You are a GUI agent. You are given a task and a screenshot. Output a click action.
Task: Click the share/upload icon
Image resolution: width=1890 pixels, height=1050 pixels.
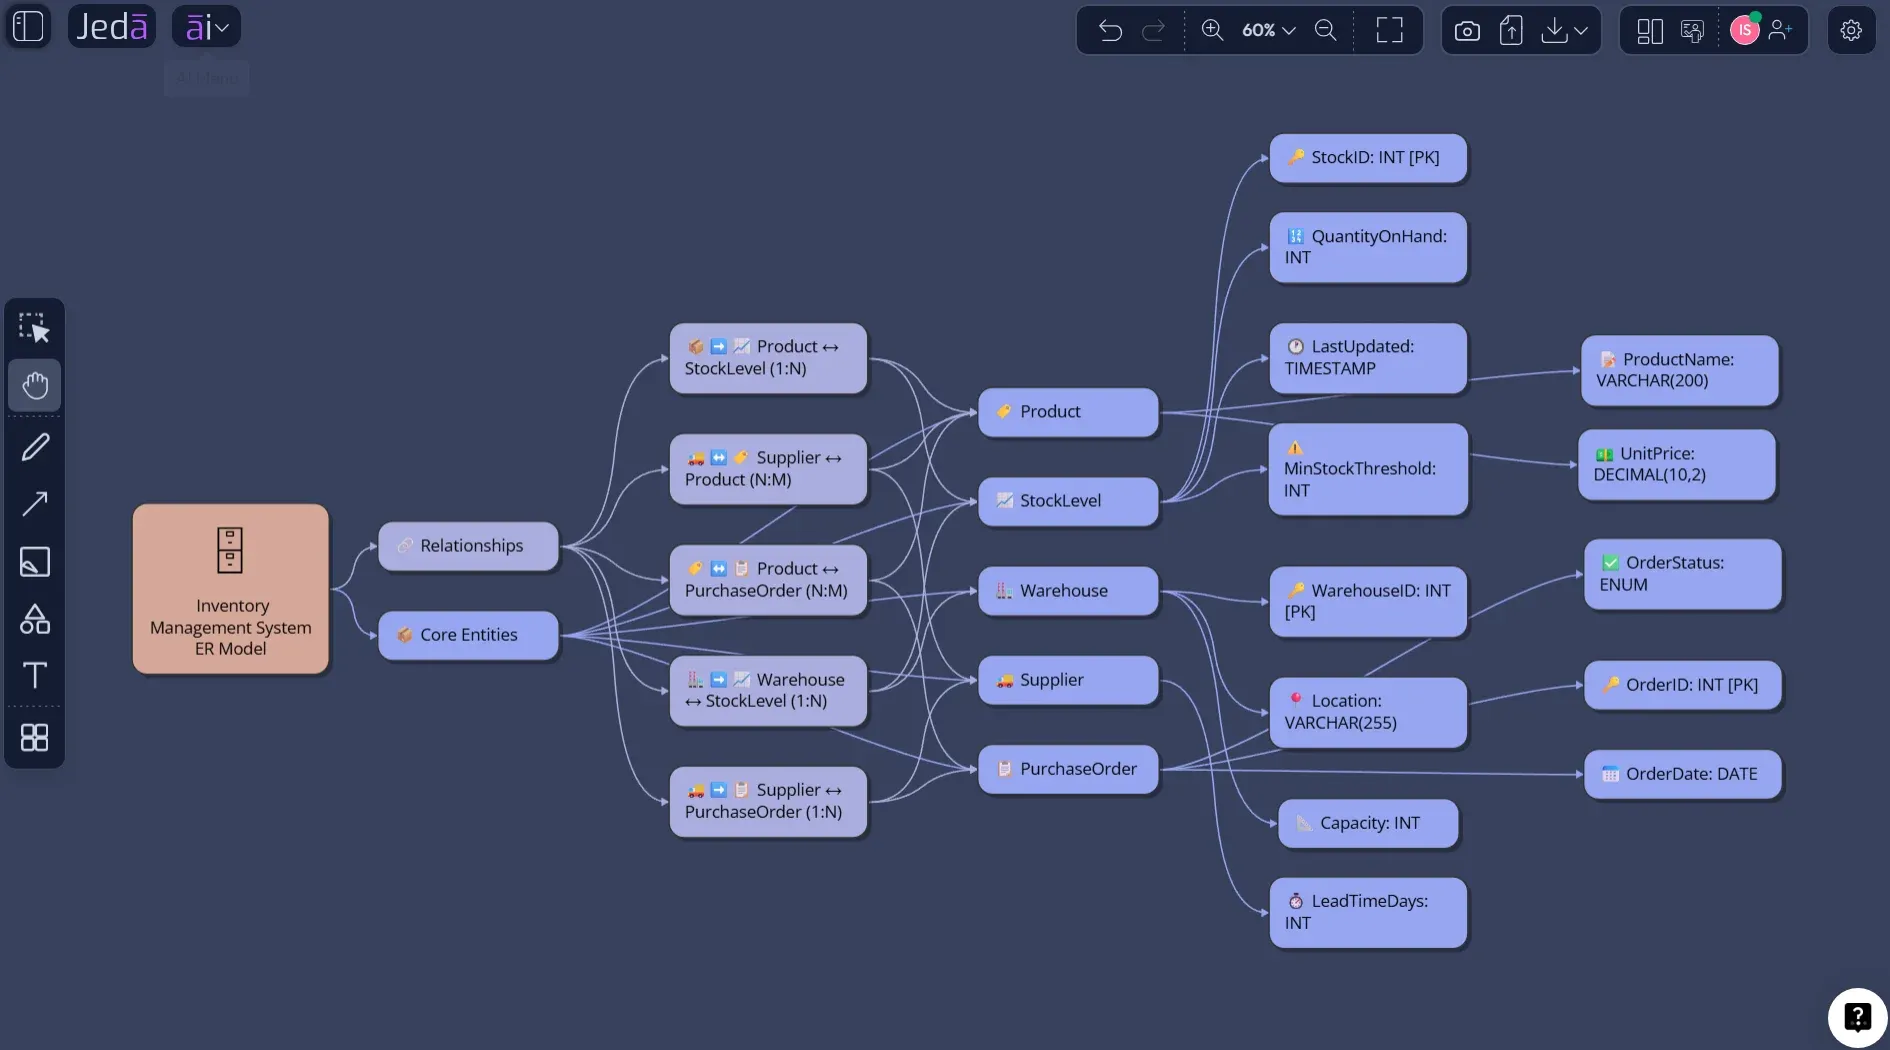1511,31
